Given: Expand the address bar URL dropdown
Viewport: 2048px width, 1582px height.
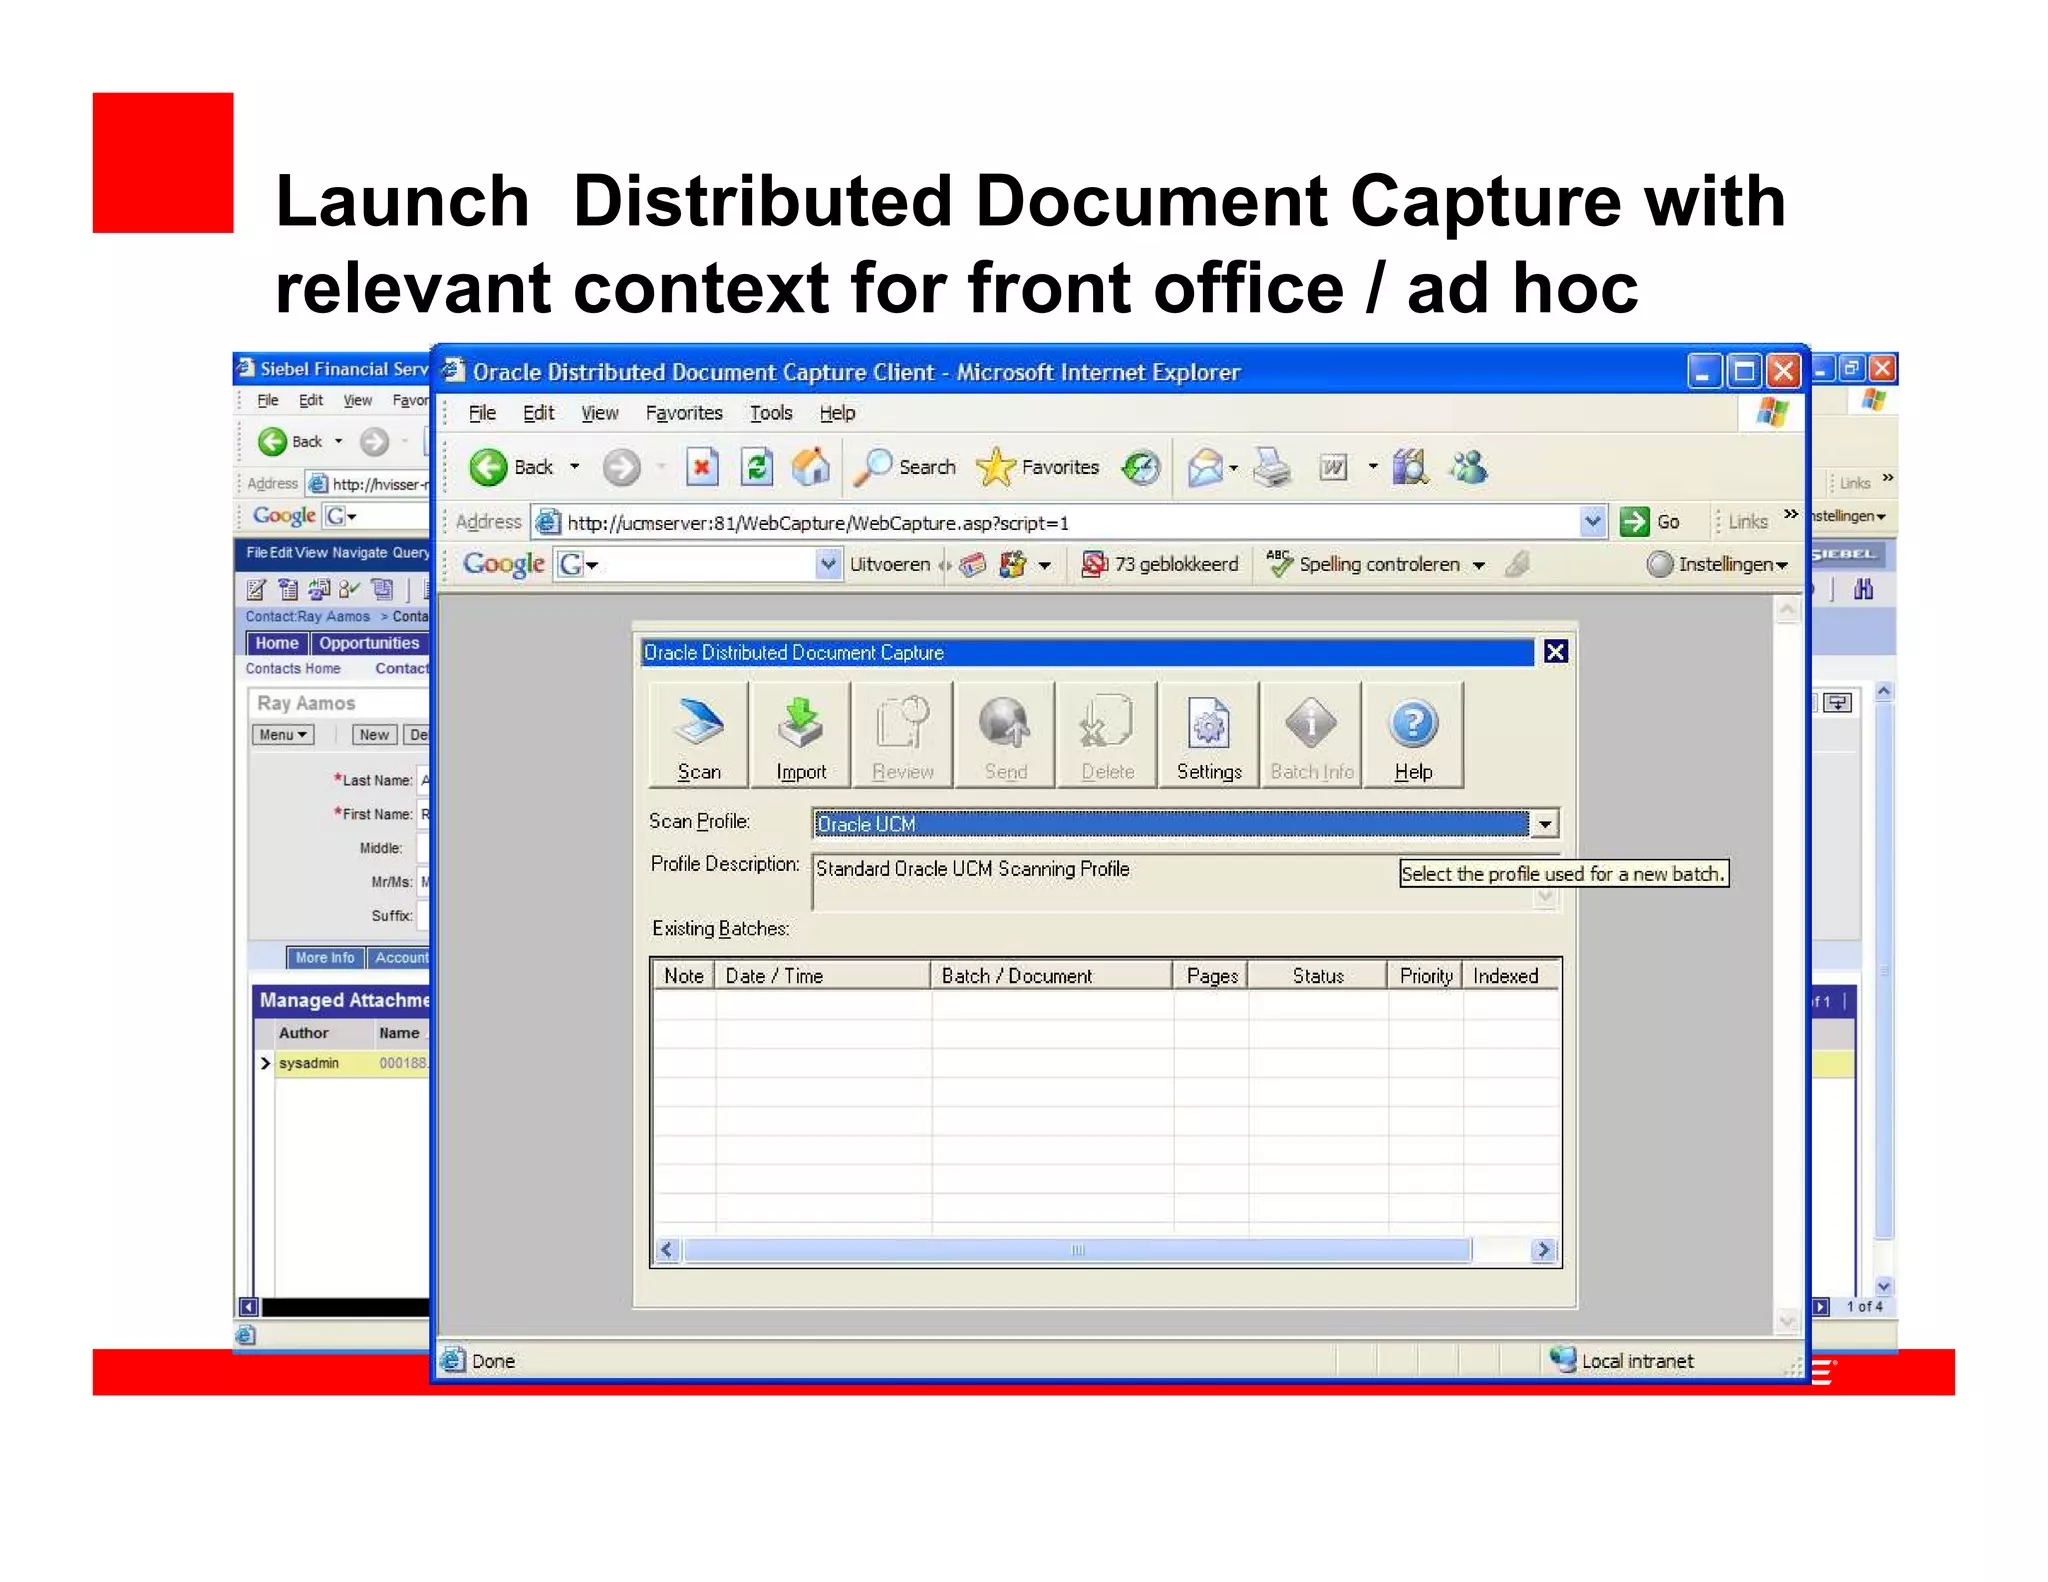Looking at the screenshot, I should click(1592, 521).
